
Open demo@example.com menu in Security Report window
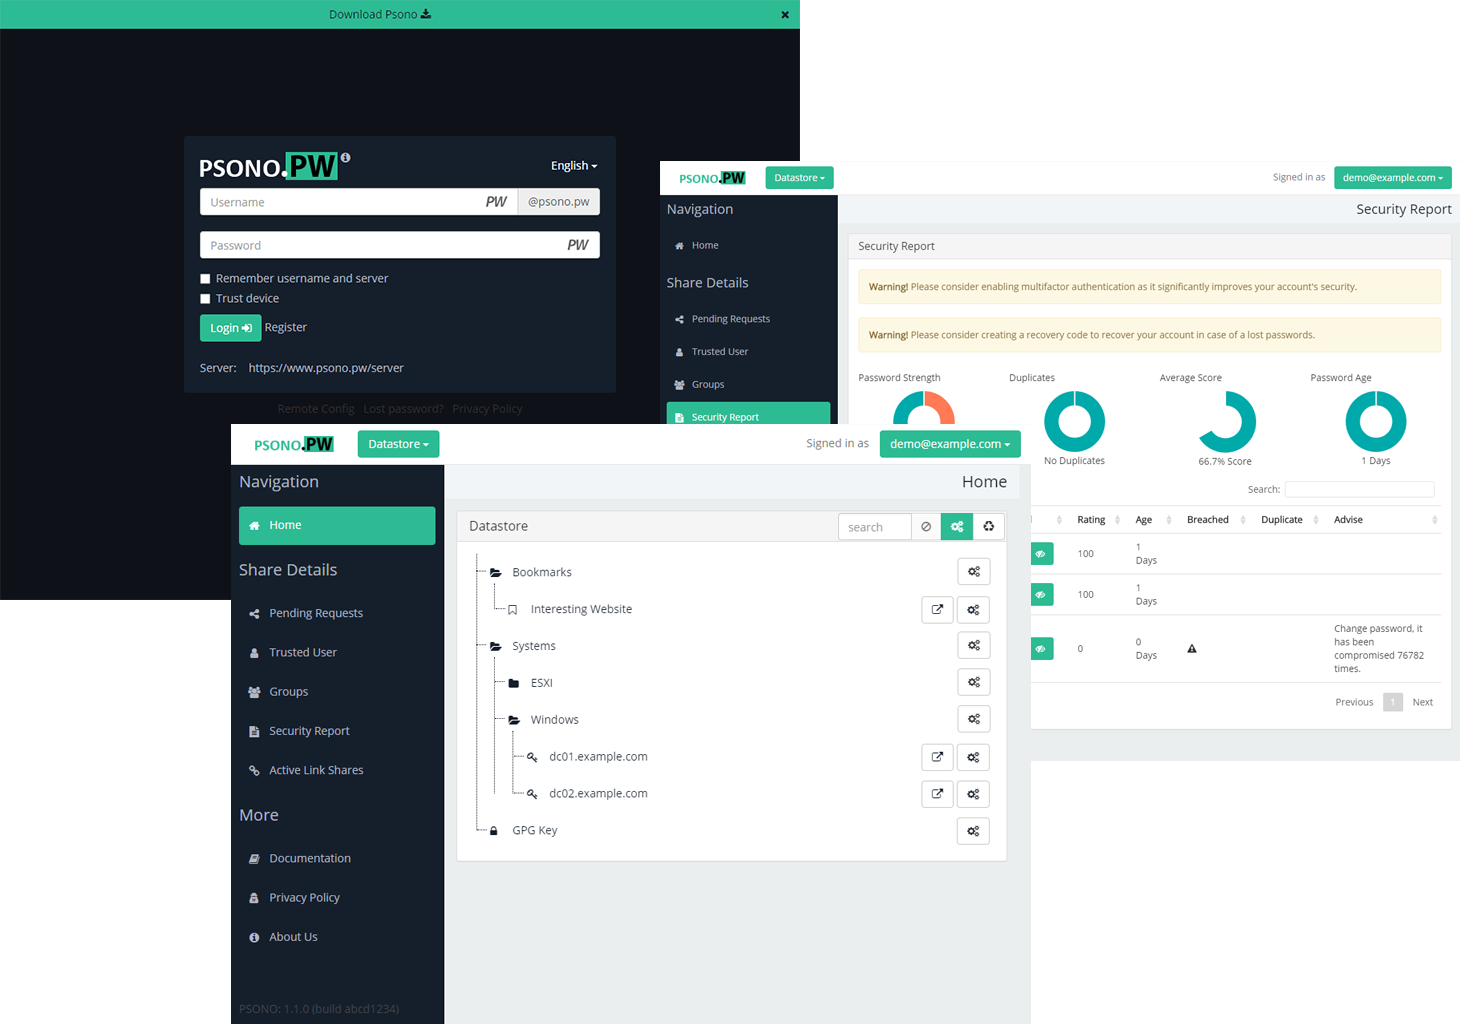coord(1392,178)
